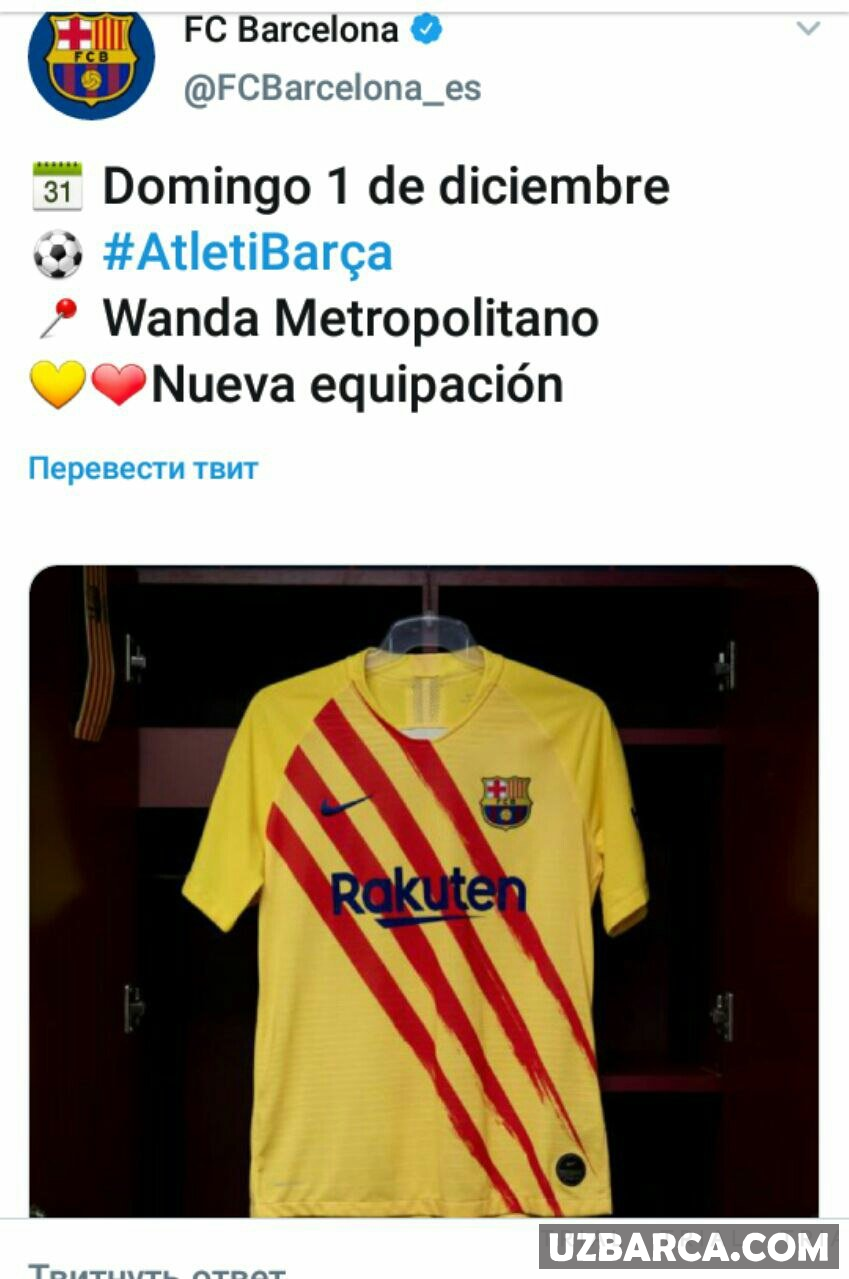Tap the Rakuten logo on the shirt

(x=428, y=896)
